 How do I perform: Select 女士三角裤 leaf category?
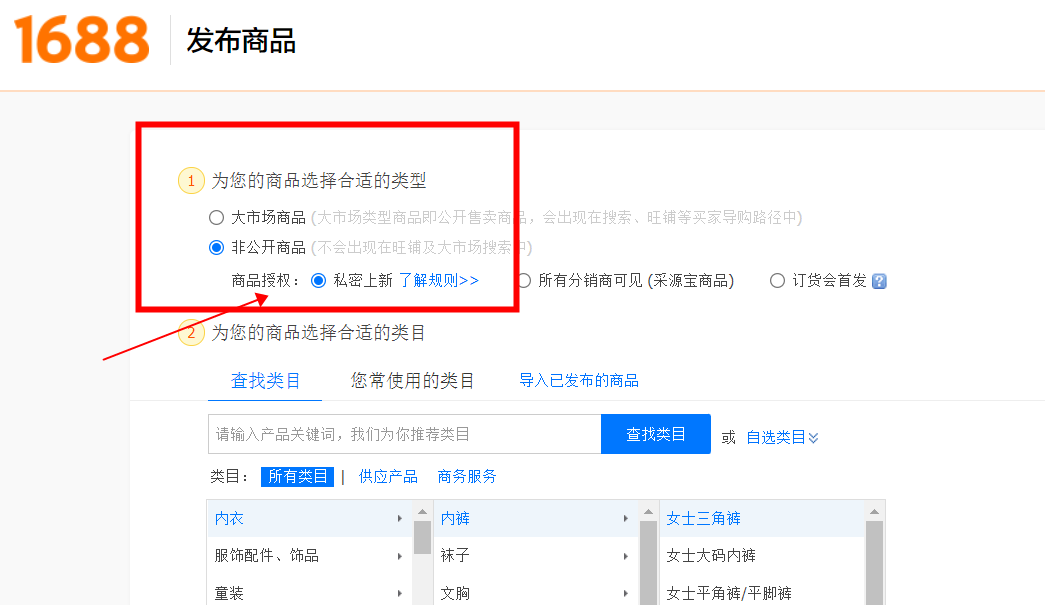coord(762,518)
